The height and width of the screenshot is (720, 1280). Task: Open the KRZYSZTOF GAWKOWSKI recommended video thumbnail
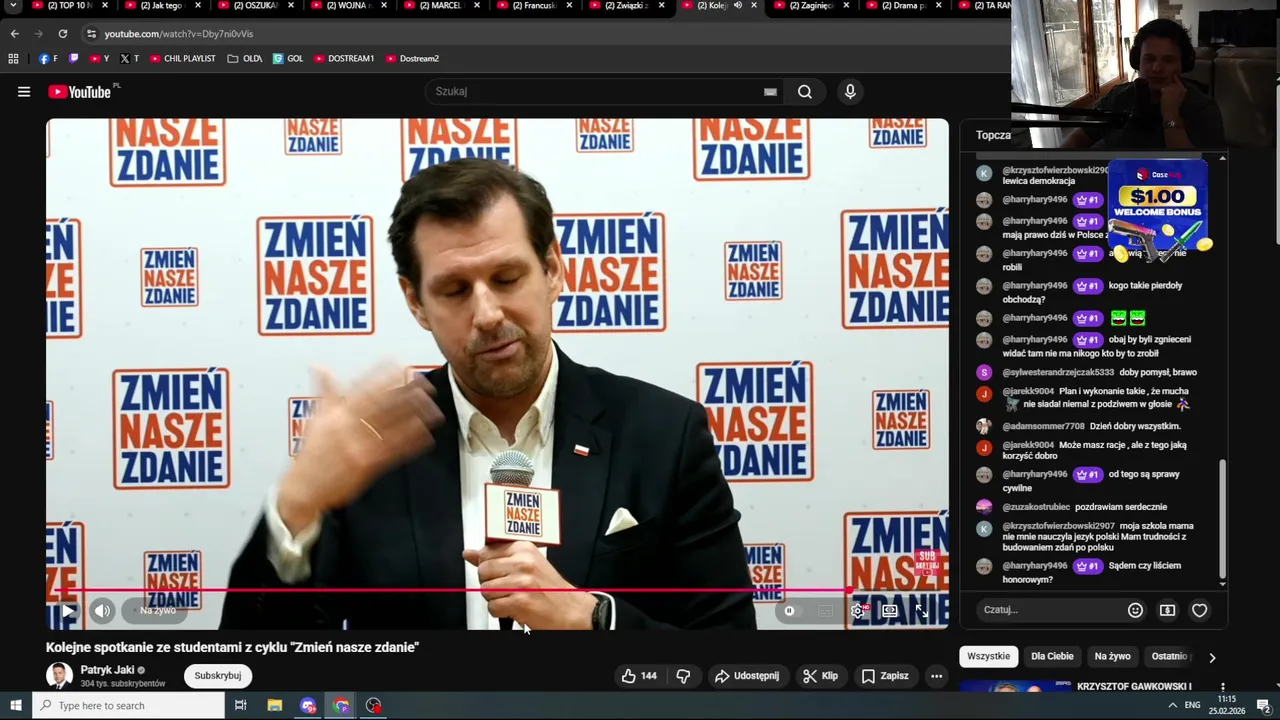(1015, 686)
